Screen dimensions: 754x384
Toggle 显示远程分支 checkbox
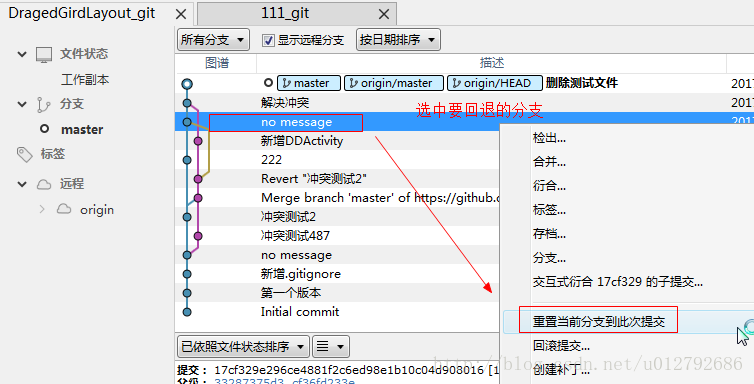(268, 40)
